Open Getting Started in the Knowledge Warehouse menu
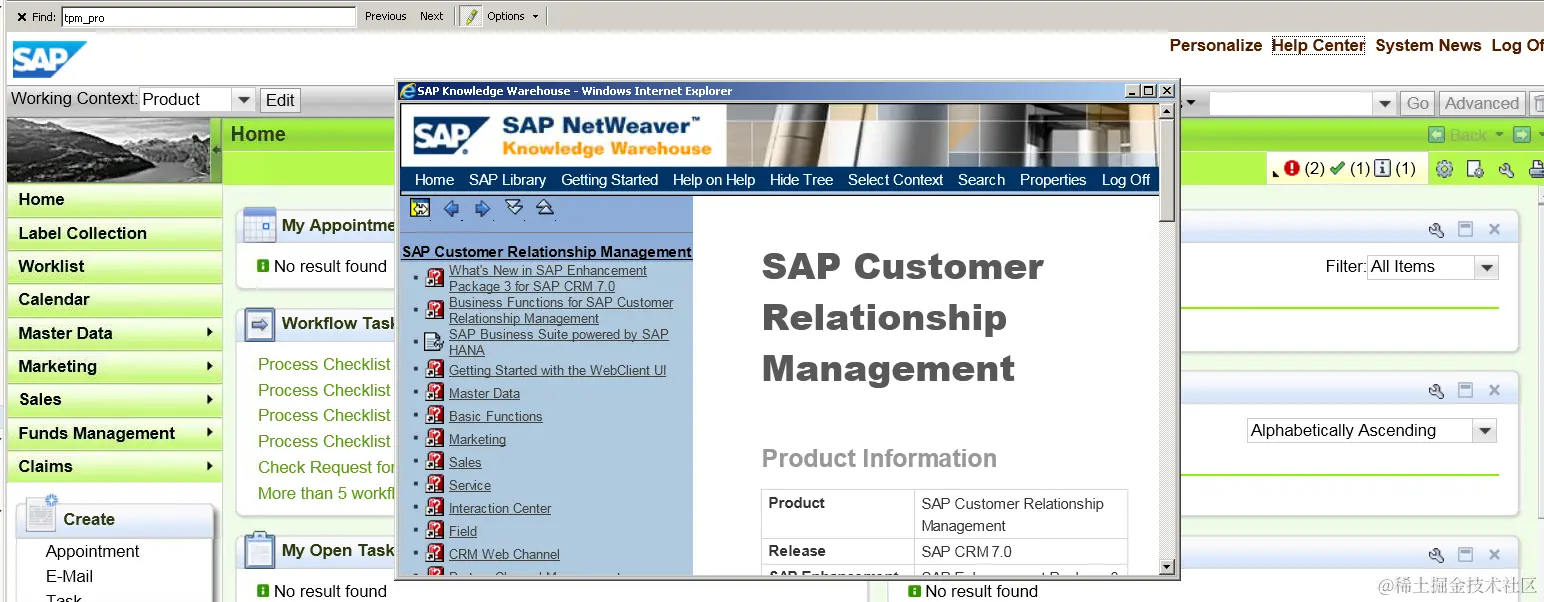The width and height of the screenshot is (1544, 602). click(609, 180)
